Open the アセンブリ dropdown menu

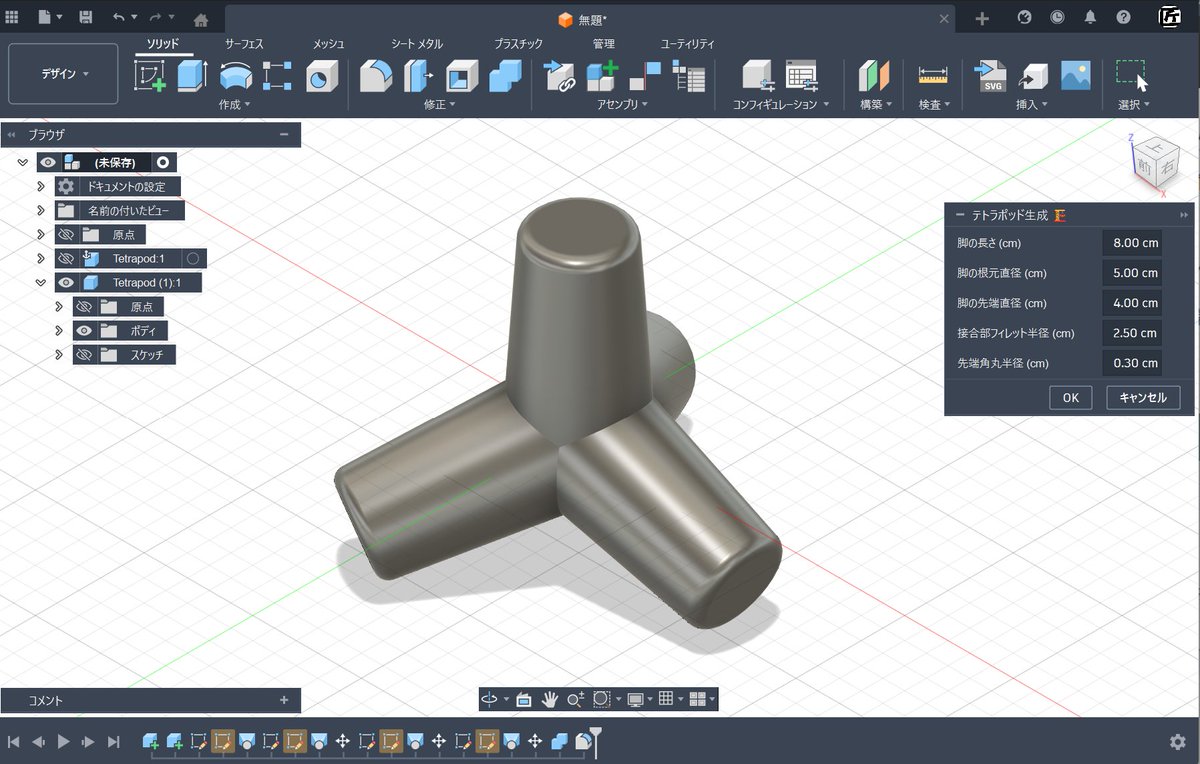[623, 104]
